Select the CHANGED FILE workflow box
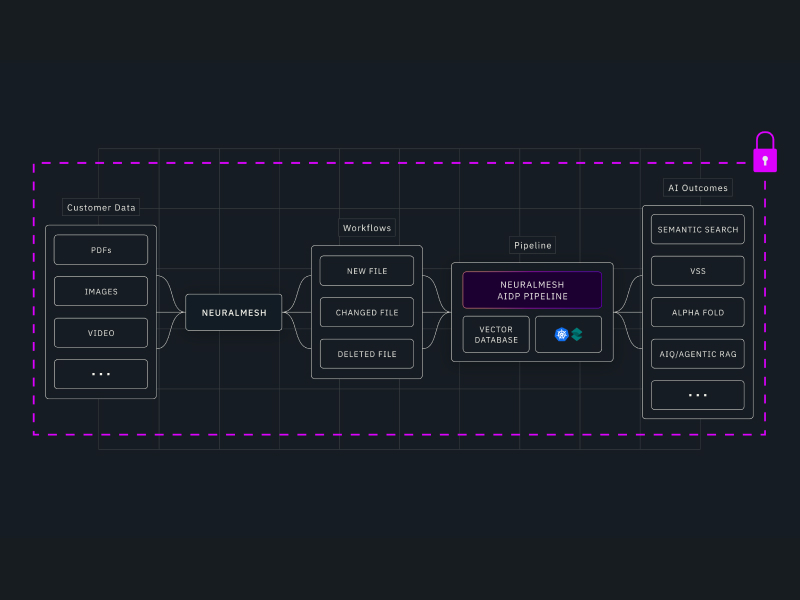 click(x=367, y=313)
